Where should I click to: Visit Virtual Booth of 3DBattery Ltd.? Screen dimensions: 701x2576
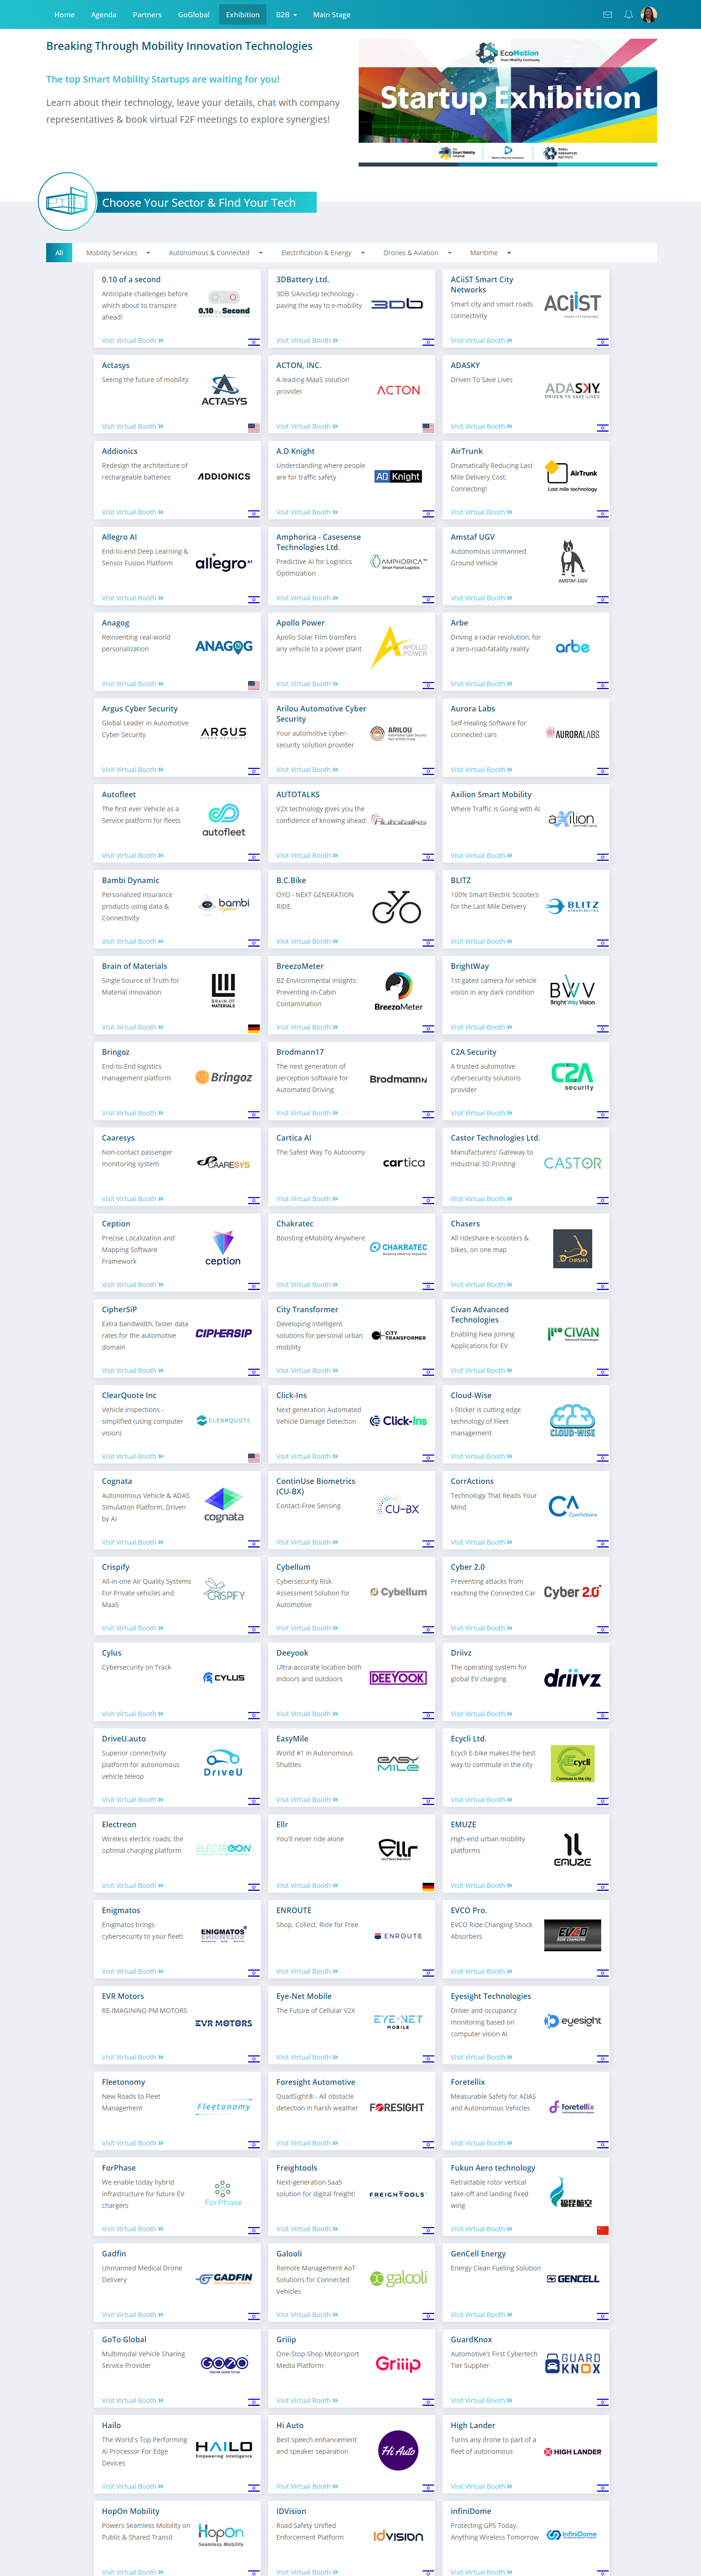[307, 341]
